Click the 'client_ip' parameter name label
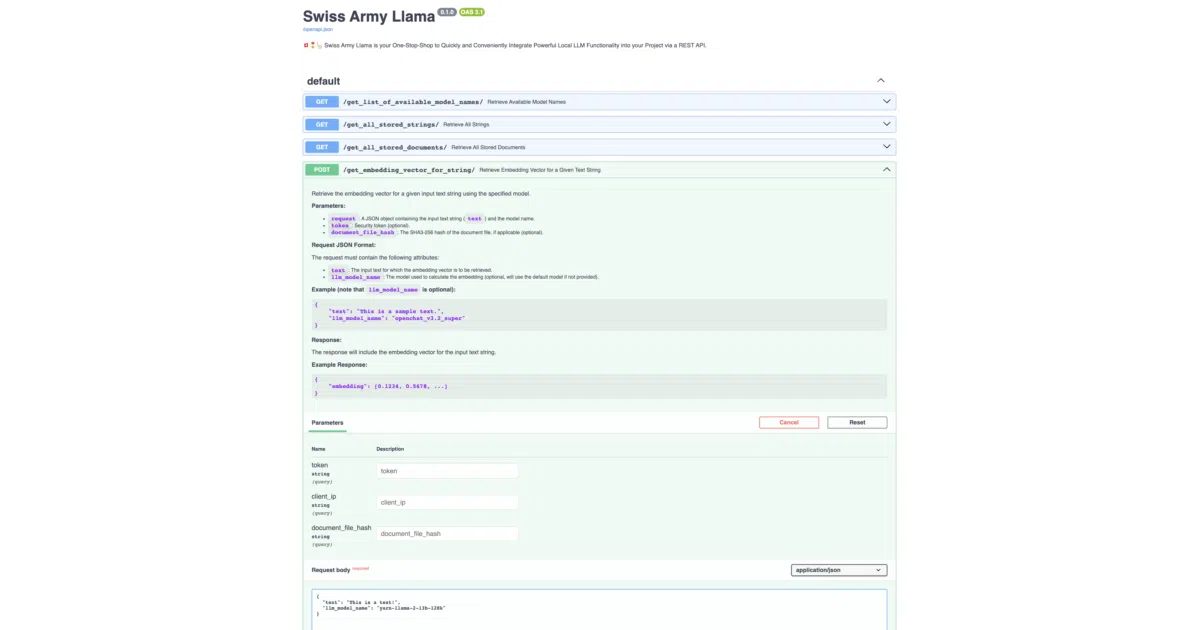 pyautogui.click(x=323, y=496)
